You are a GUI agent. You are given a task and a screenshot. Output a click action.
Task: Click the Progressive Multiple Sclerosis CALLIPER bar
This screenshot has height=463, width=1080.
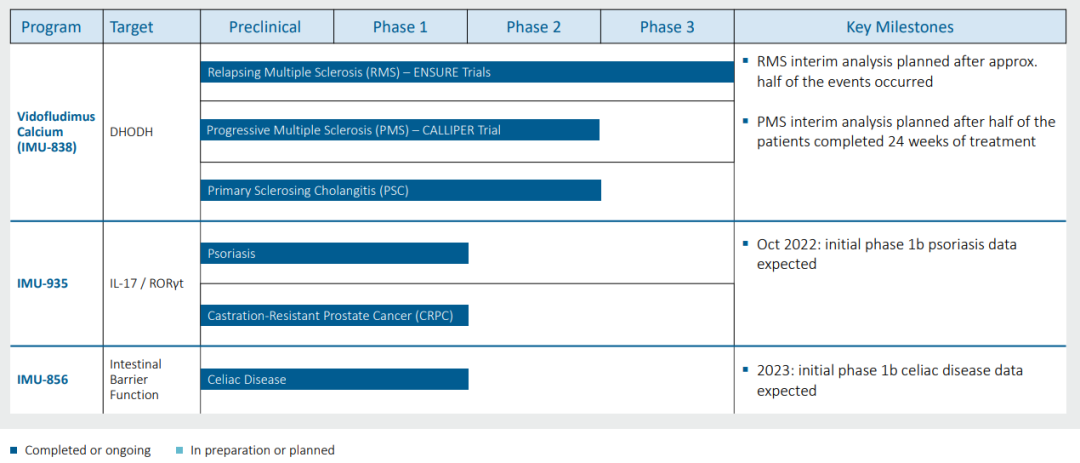pyautogui.click(x=399, y=130)
